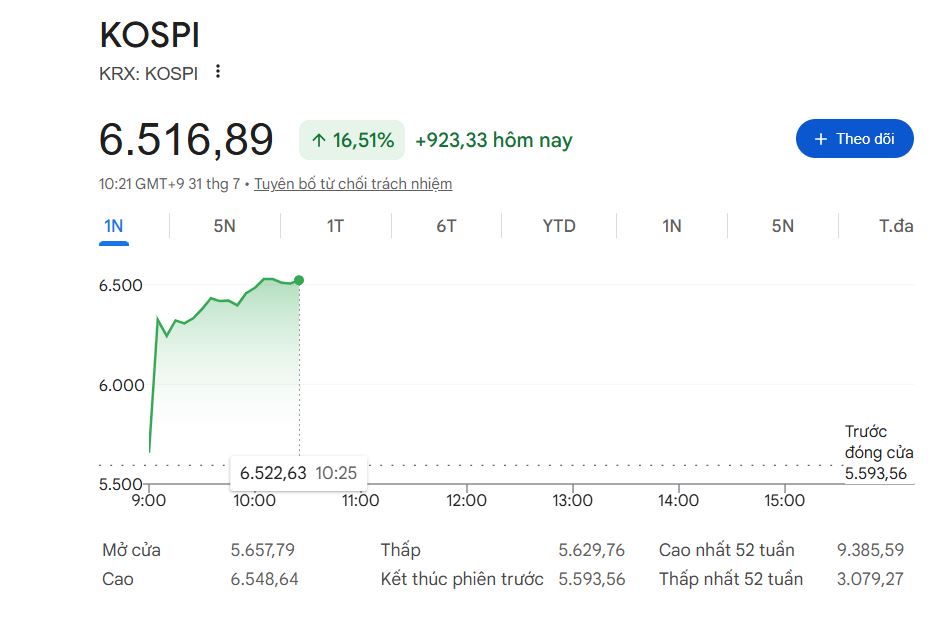The image size is (933, 617).
Task: Click the KOSPI index title heading
Action: point(149,35)
